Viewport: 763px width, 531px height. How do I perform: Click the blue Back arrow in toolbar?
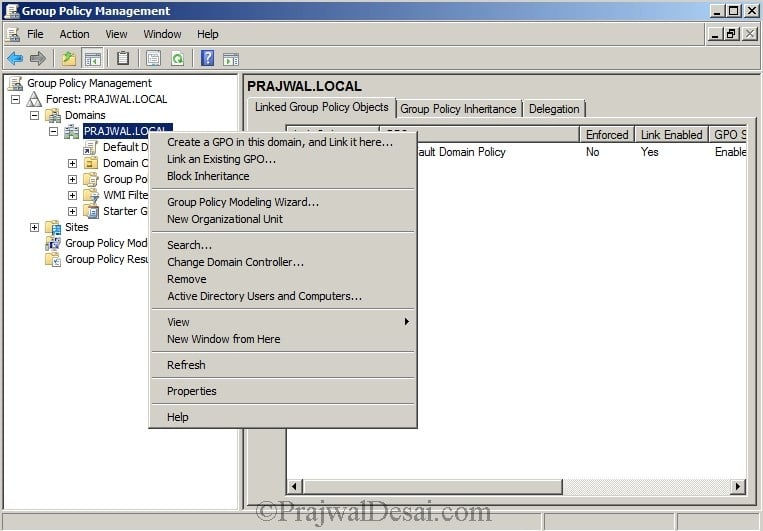coord(15,59)
